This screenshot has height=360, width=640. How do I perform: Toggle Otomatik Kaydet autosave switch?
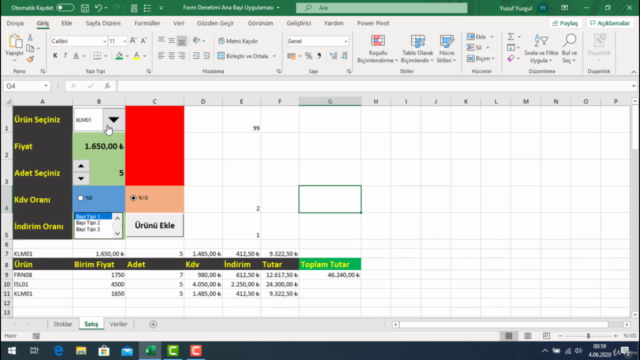pos(65,8)
